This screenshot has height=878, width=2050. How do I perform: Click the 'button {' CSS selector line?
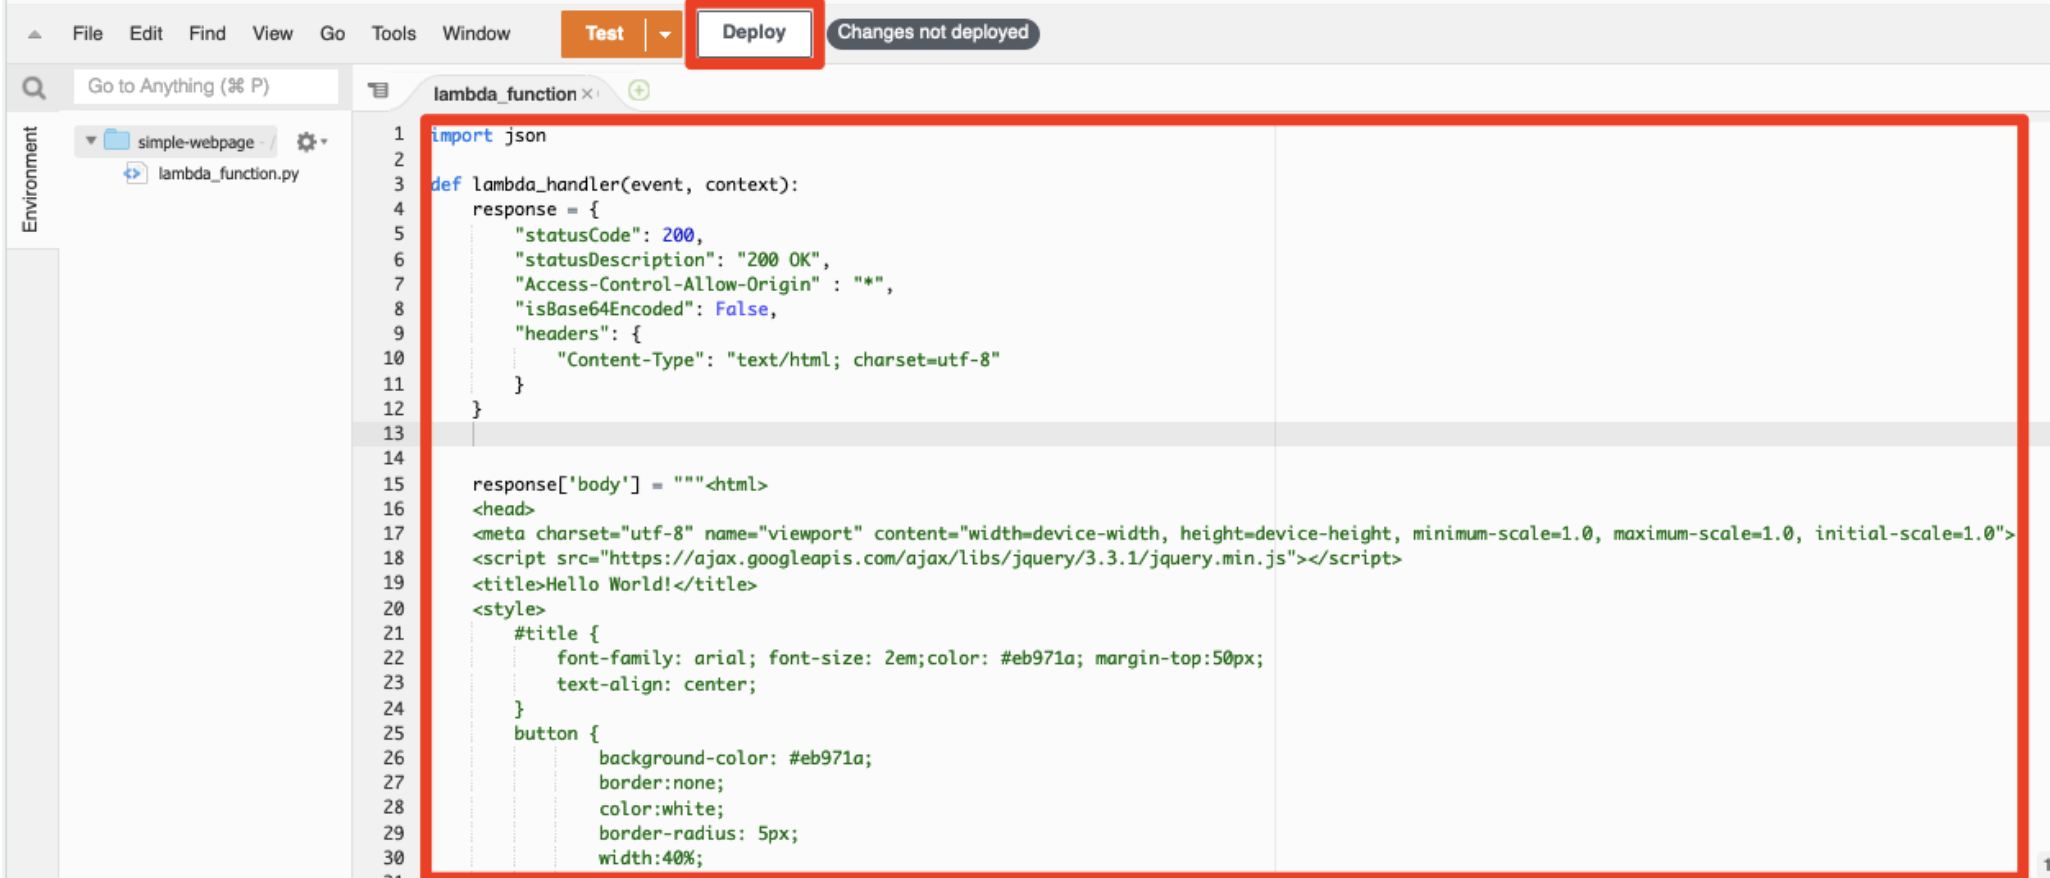click(556, 733)
